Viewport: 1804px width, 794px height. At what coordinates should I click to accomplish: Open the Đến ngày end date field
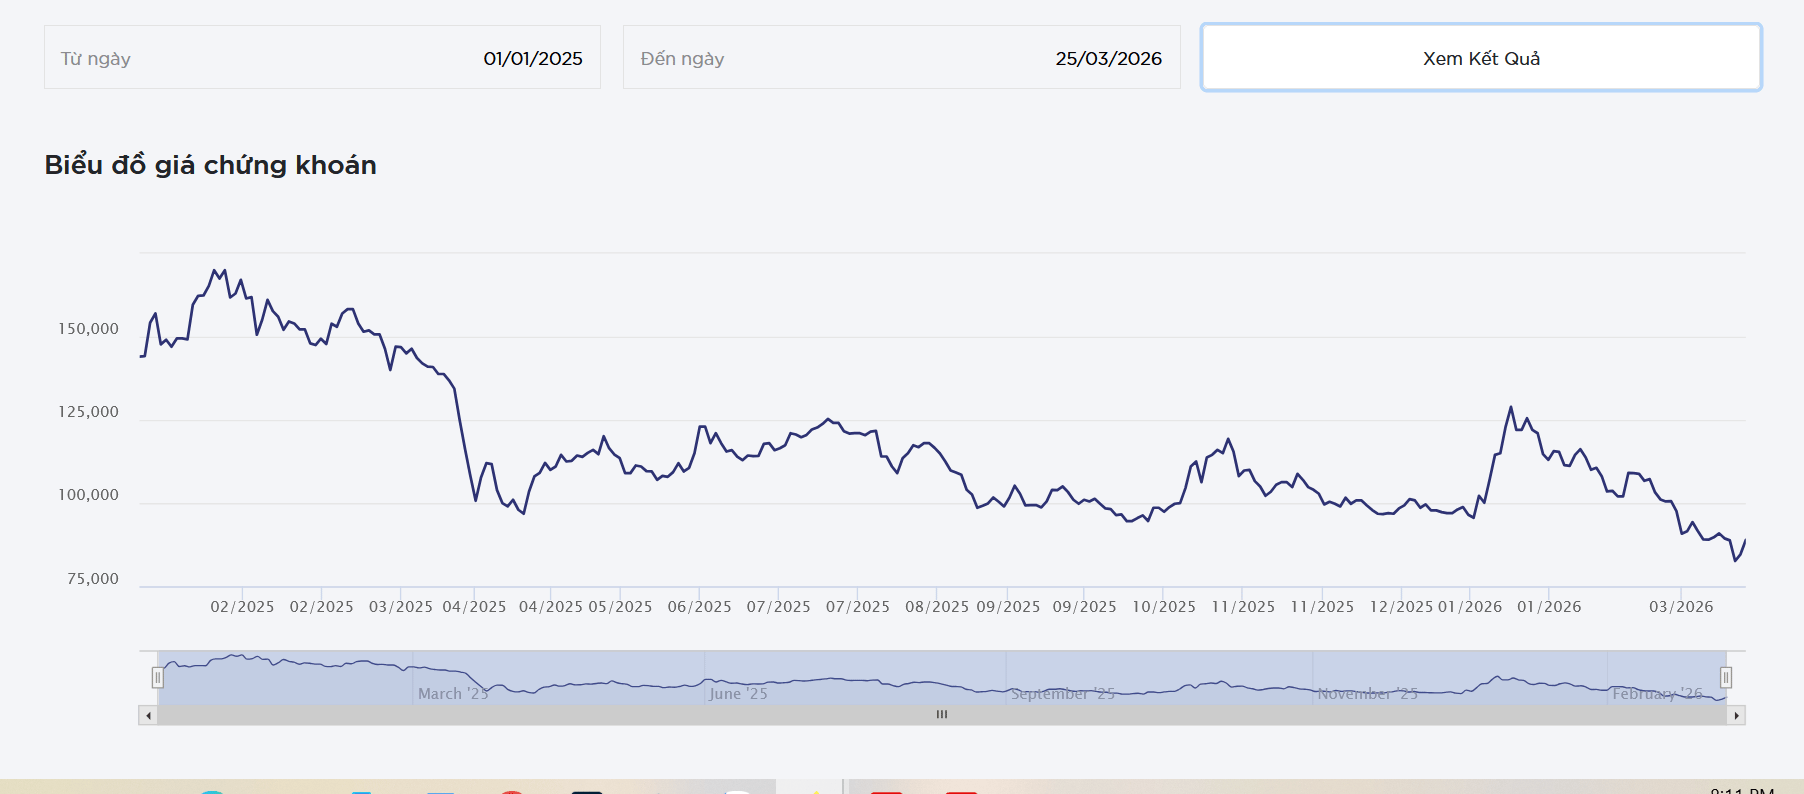[901, 58]
